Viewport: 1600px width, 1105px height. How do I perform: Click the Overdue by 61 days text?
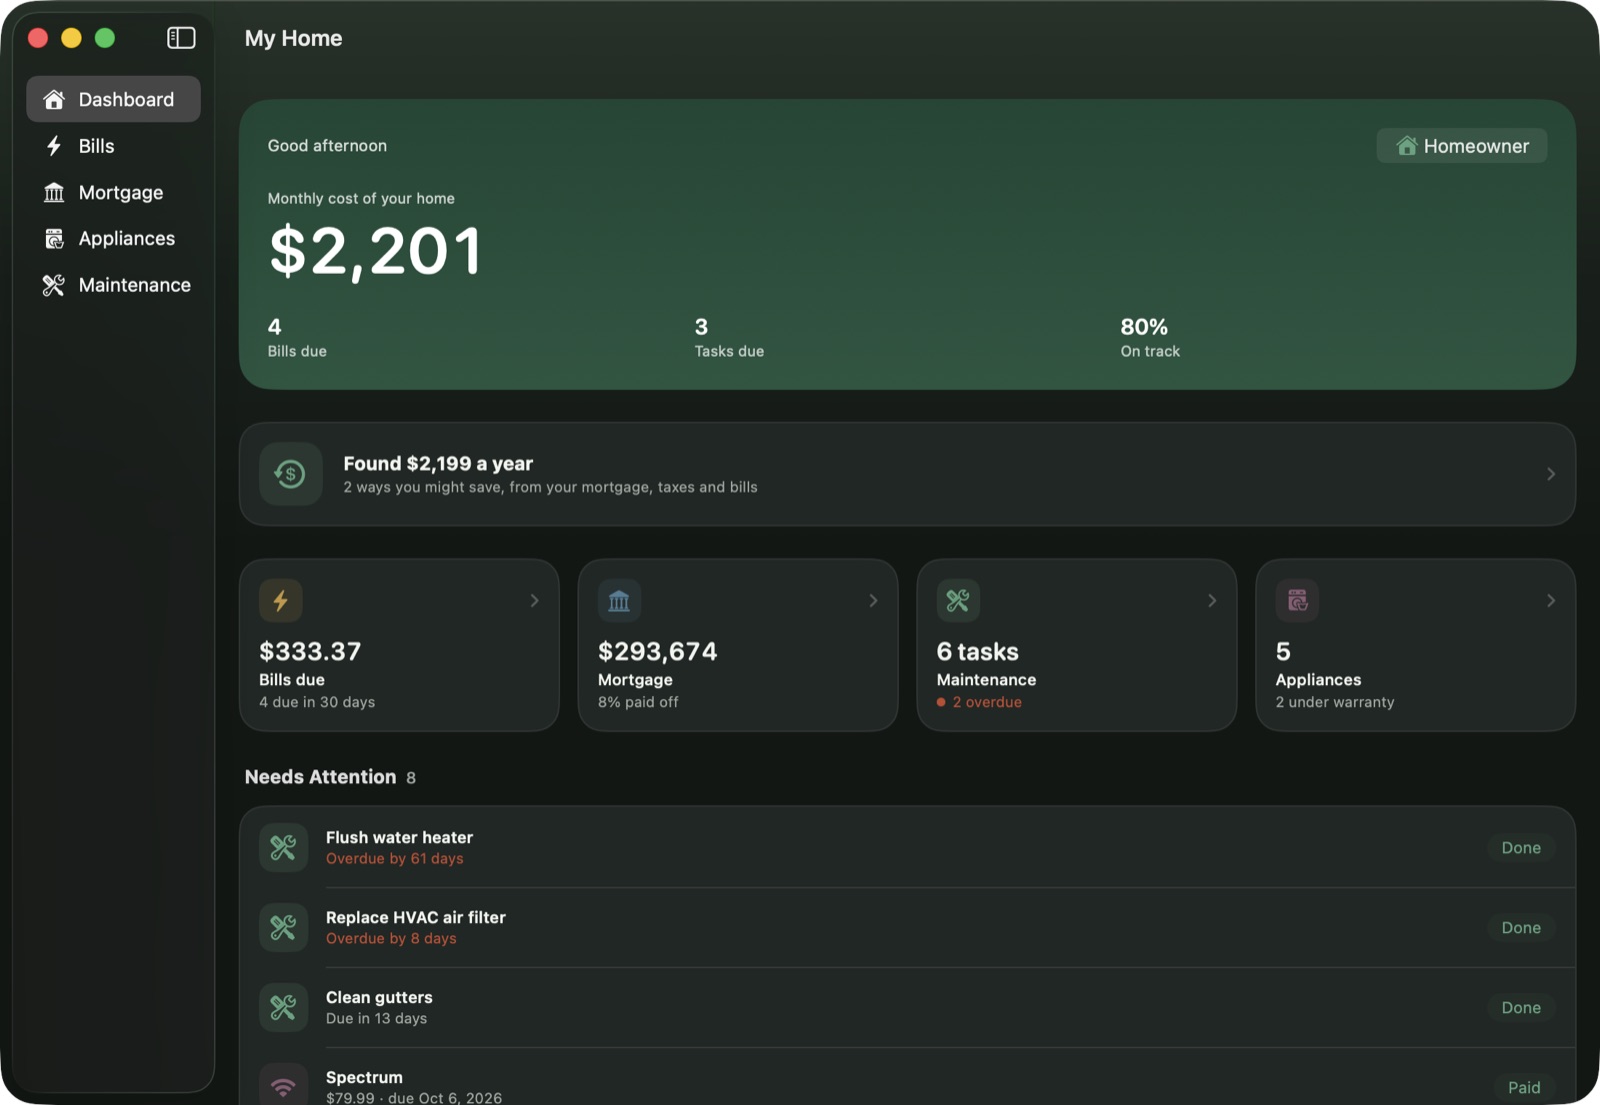tap(394, 859)
